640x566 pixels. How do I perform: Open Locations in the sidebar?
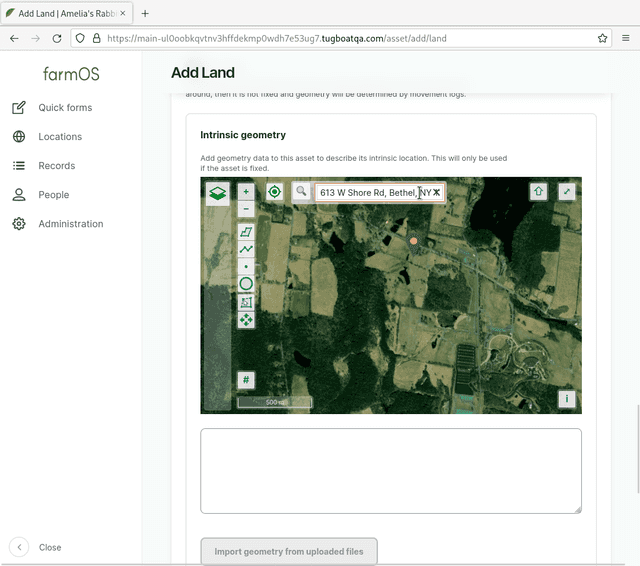pos(60,137)
